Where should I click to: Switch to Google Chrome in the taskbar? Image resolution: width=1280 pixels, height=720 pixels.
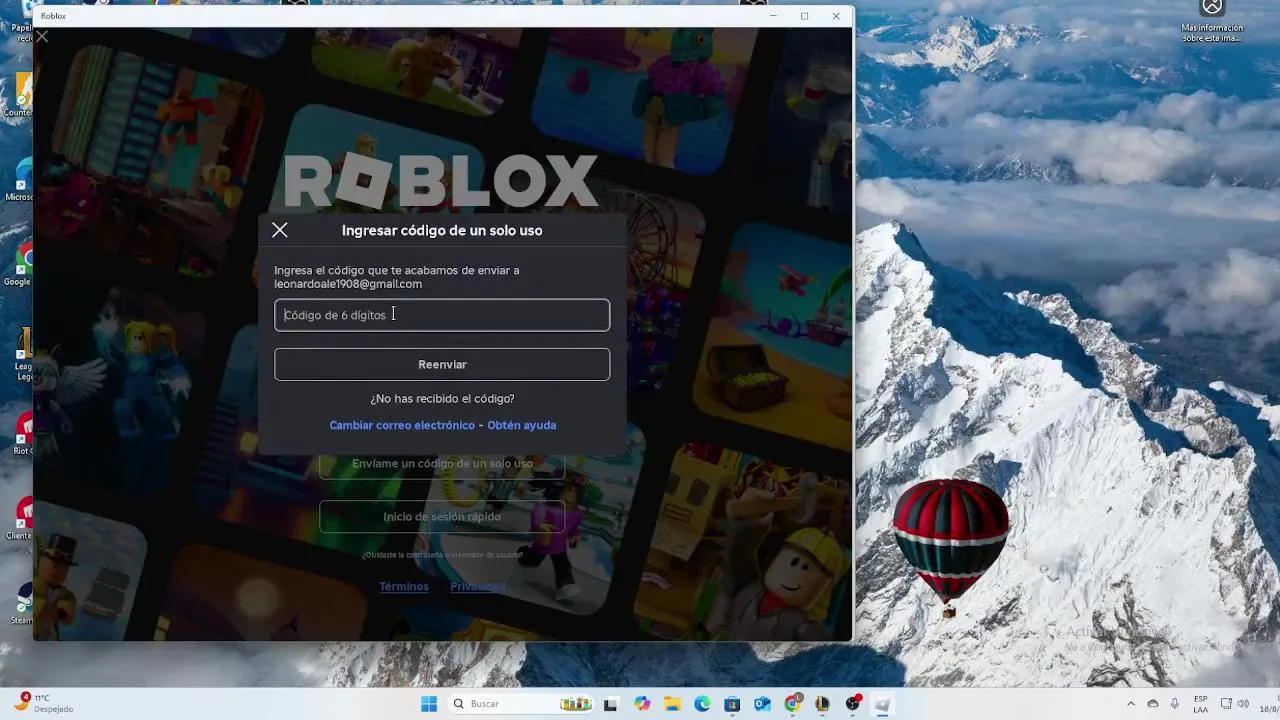click(792, 704)
